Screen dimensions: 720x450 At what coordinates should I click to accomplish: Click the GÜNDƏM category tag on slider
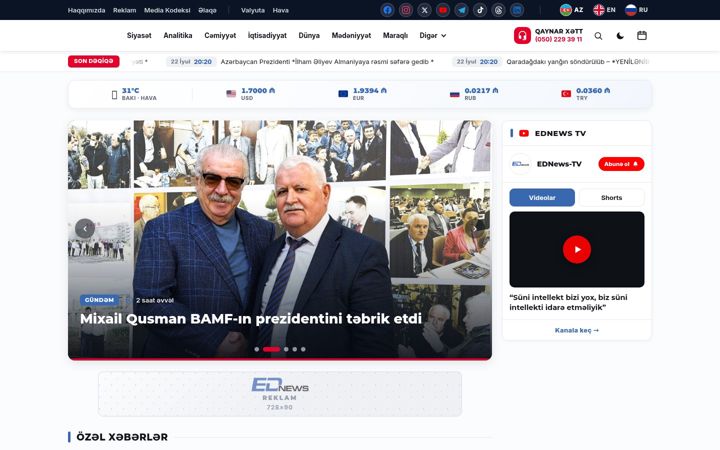[x=99, y=300]
